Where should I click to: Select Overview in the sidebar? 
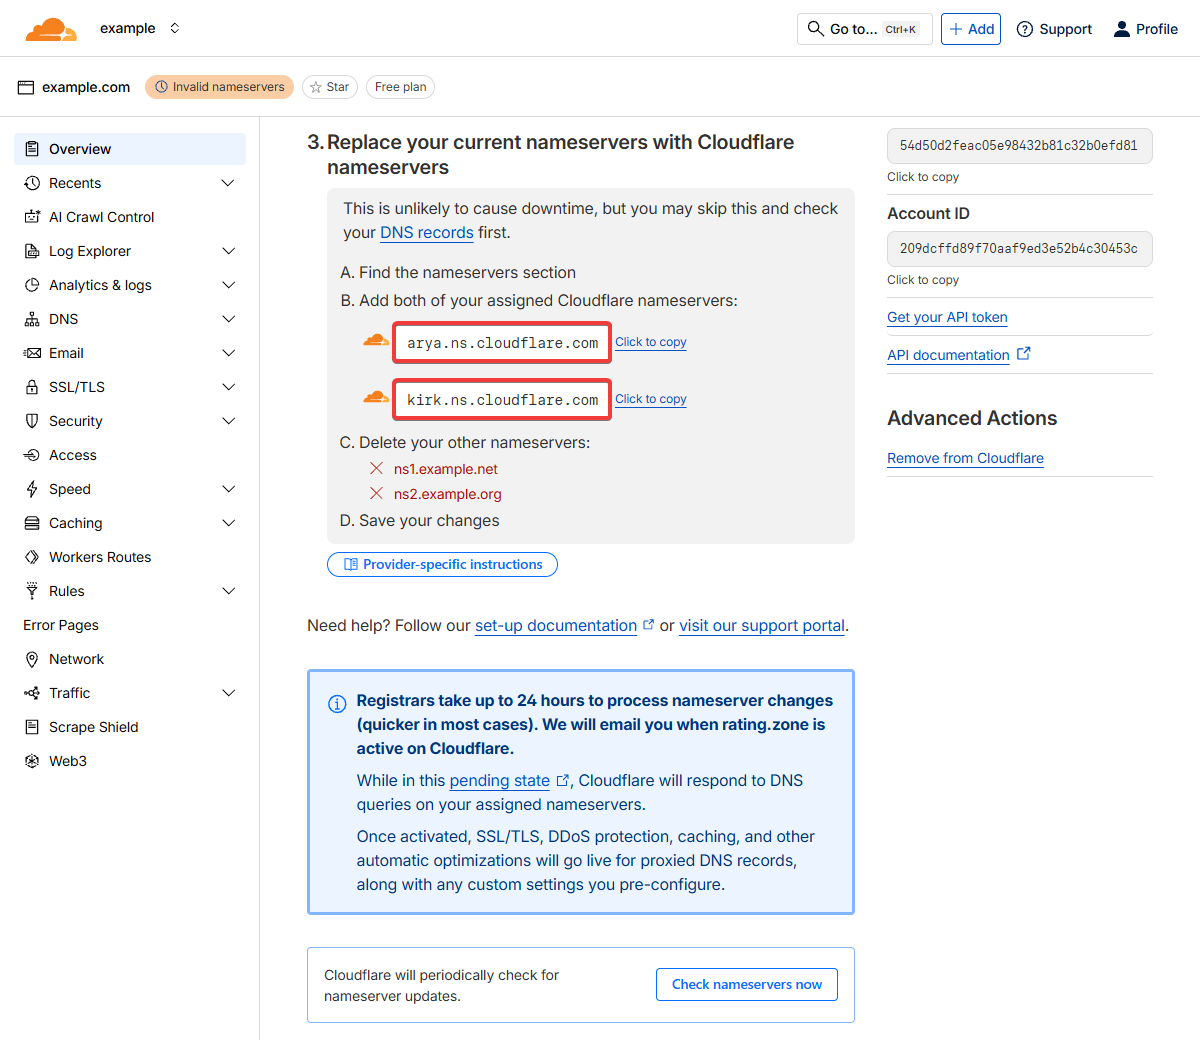coord(80,149)
